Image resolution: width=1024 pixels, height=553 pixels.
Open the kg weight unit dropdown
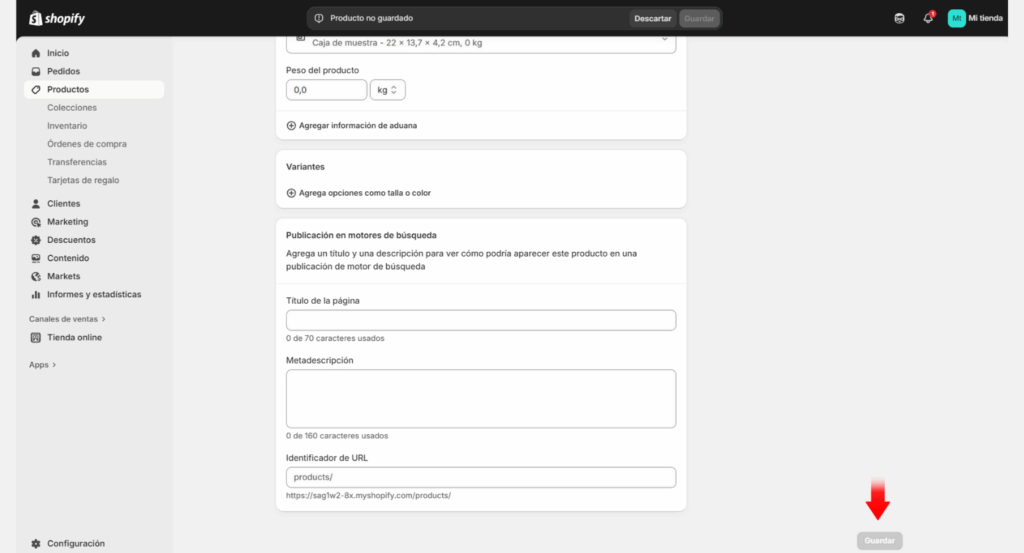387,90
